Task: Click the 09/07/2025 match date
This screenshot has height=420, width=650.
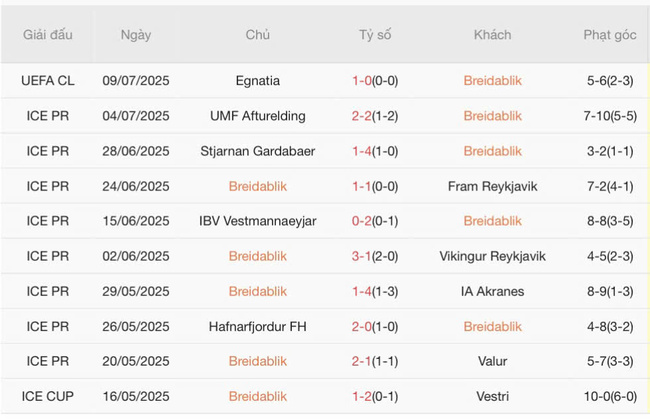Action: [136, 81]
